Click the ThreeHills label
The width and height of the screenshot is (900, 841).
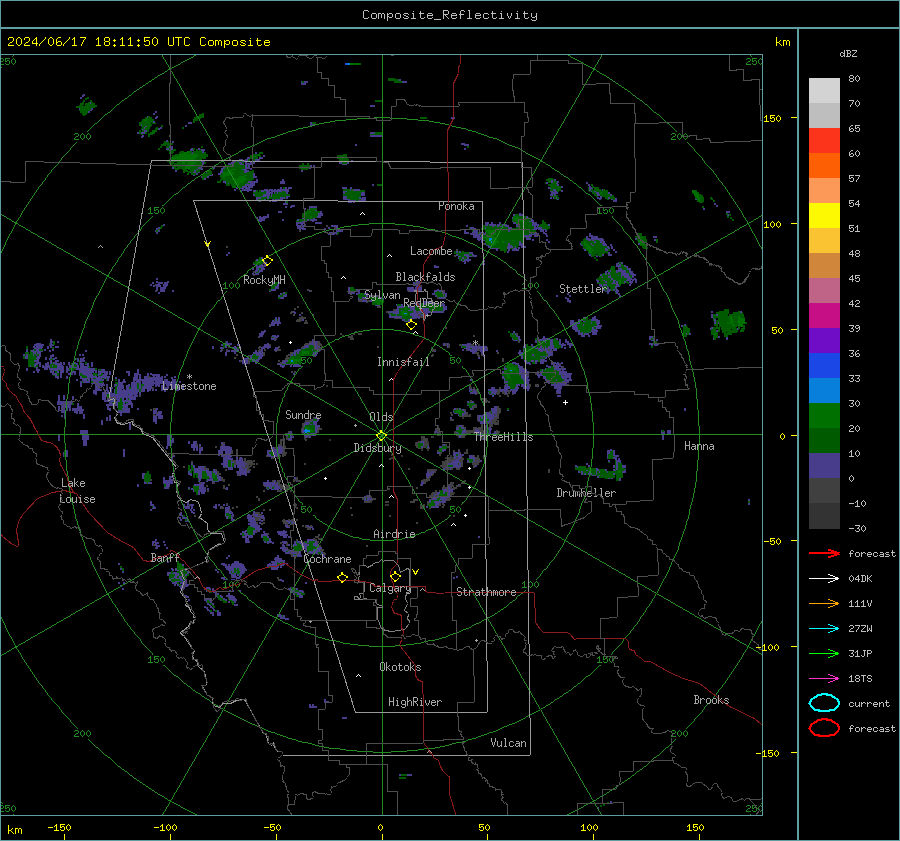(x=503, y=437)
